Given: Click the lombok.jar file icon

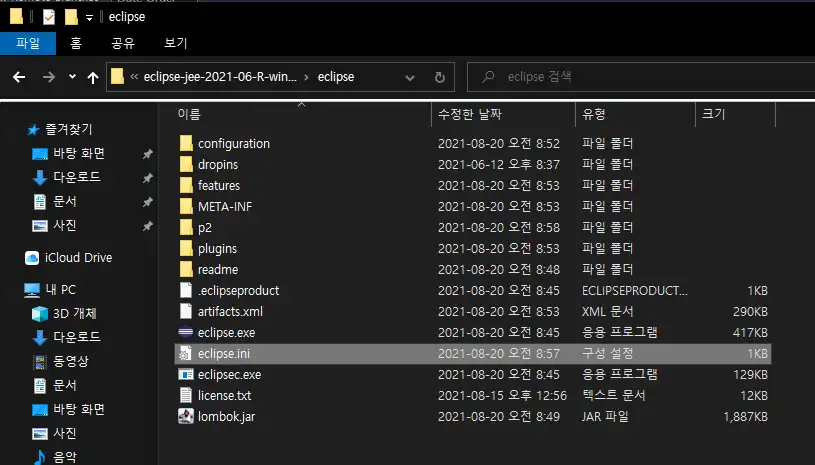Looking at the screenshot, I should coord(186,416).
